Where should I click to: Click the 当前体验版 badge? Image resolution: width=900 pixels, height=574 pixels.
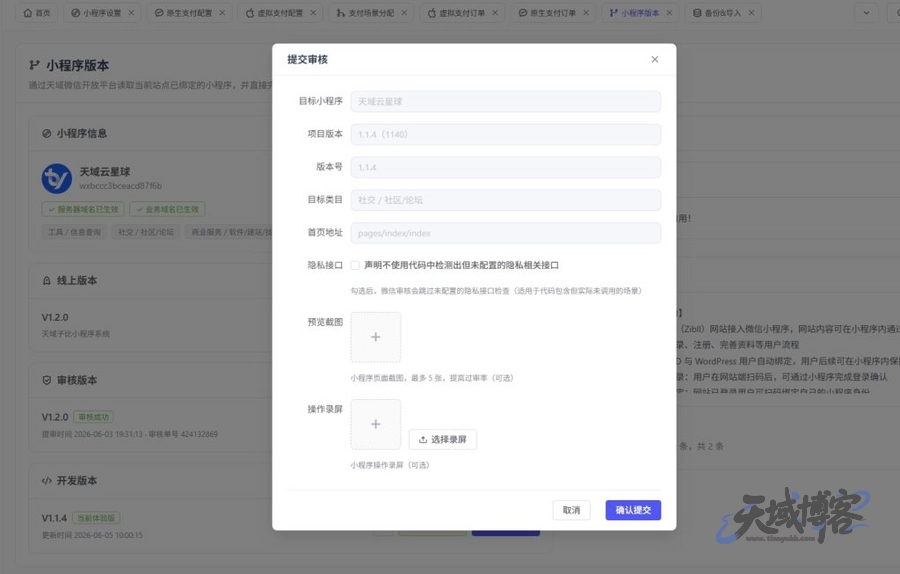(96, 518)
